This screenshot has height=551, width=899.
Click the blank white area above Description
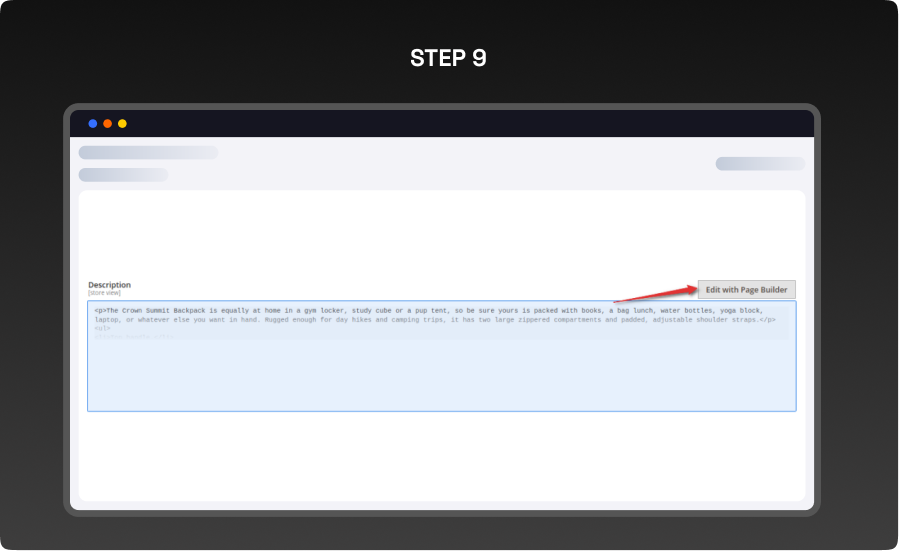click(441, 235)
